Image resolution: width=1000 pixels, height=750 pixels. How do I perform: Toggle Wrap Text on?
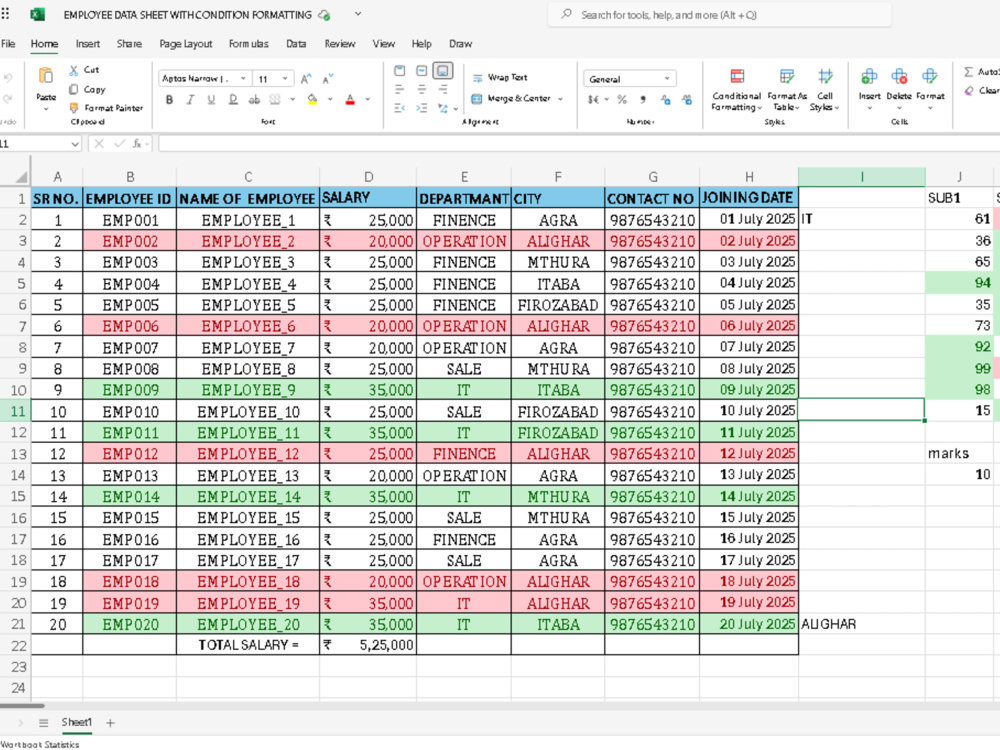point(500,77)
